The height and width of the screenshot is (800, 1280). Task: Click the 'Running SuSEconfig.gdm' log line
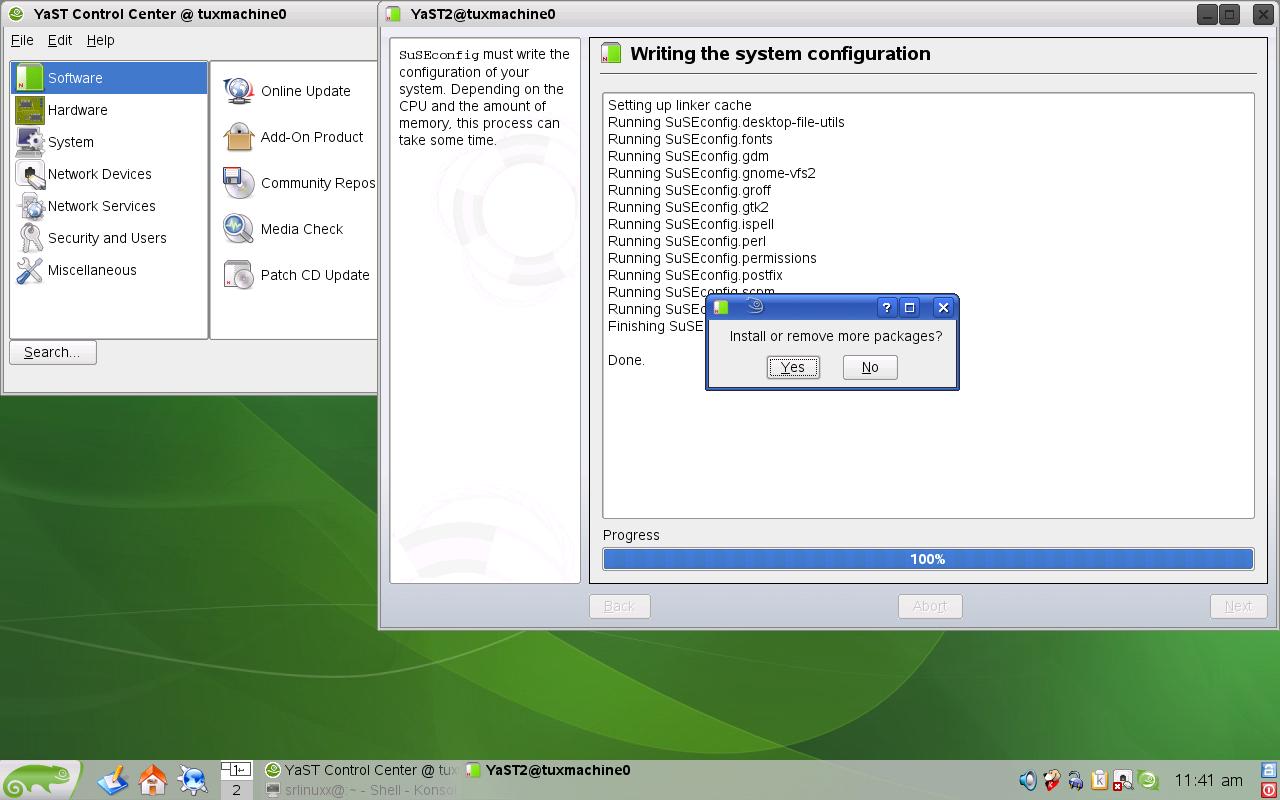(x=688, y=156)
